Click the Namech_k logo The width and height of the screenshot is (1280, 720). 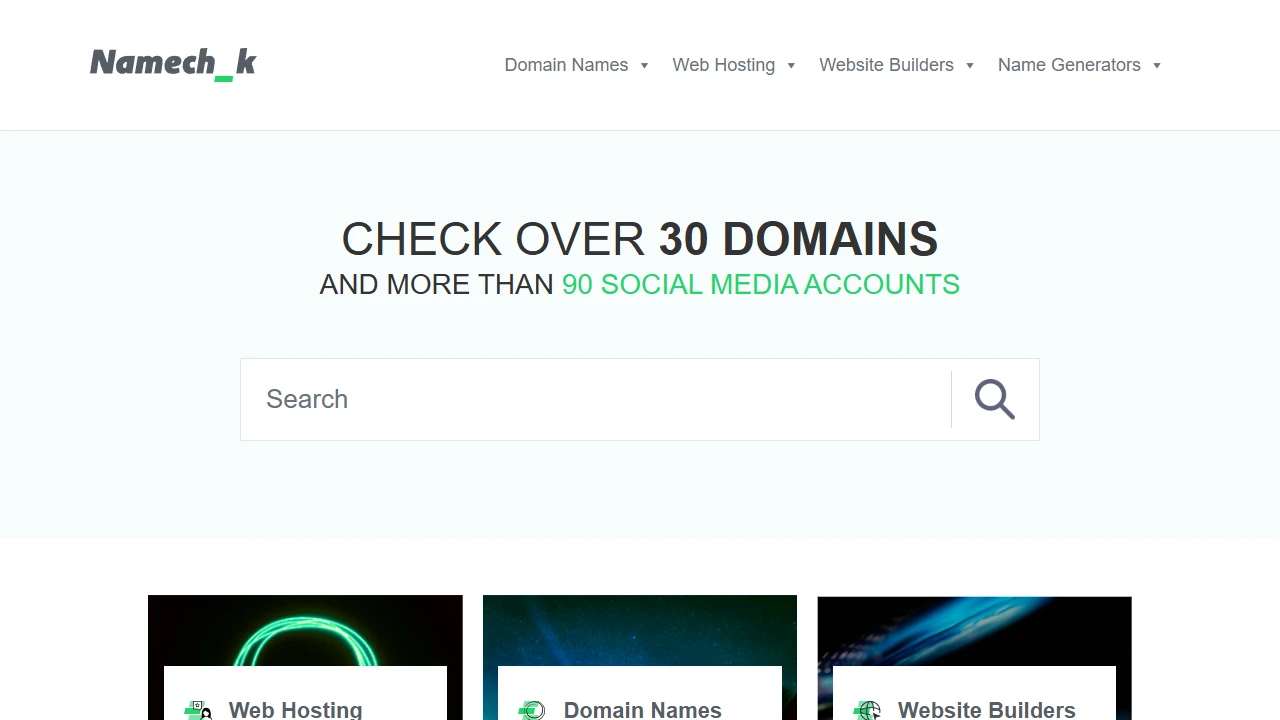pyautogui.click(x=173, y=63)
